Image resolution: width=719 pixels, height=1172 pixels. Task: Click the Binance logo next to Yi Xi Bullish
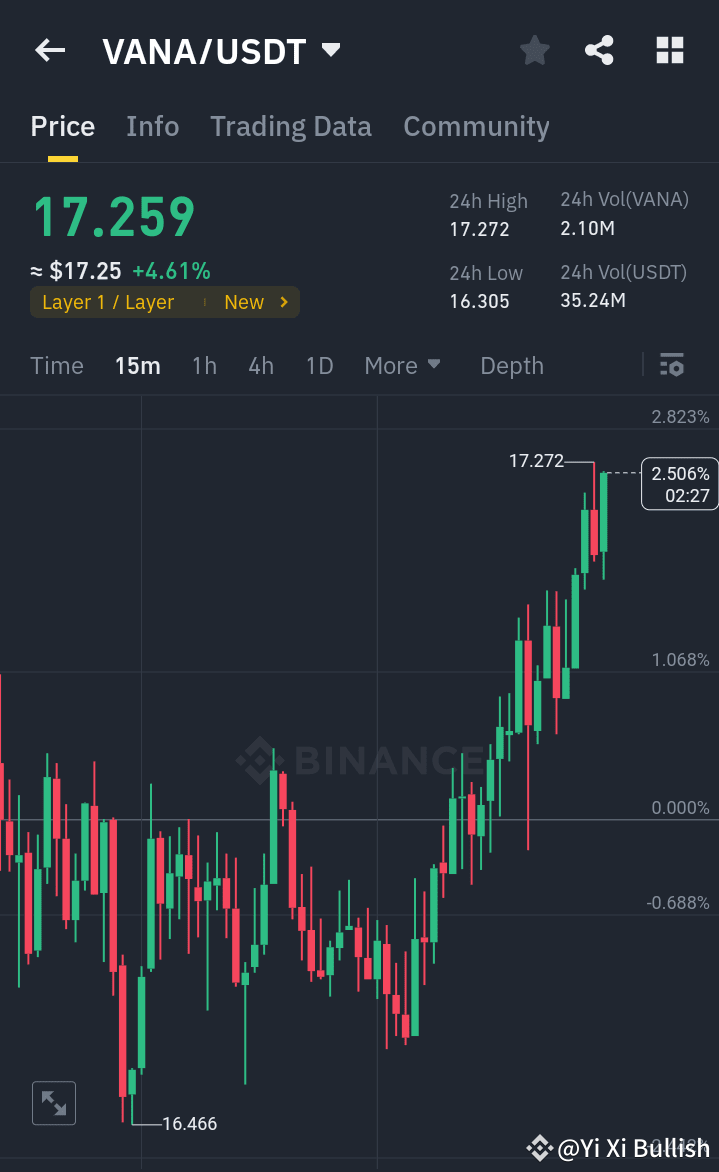coord(540,1148)
